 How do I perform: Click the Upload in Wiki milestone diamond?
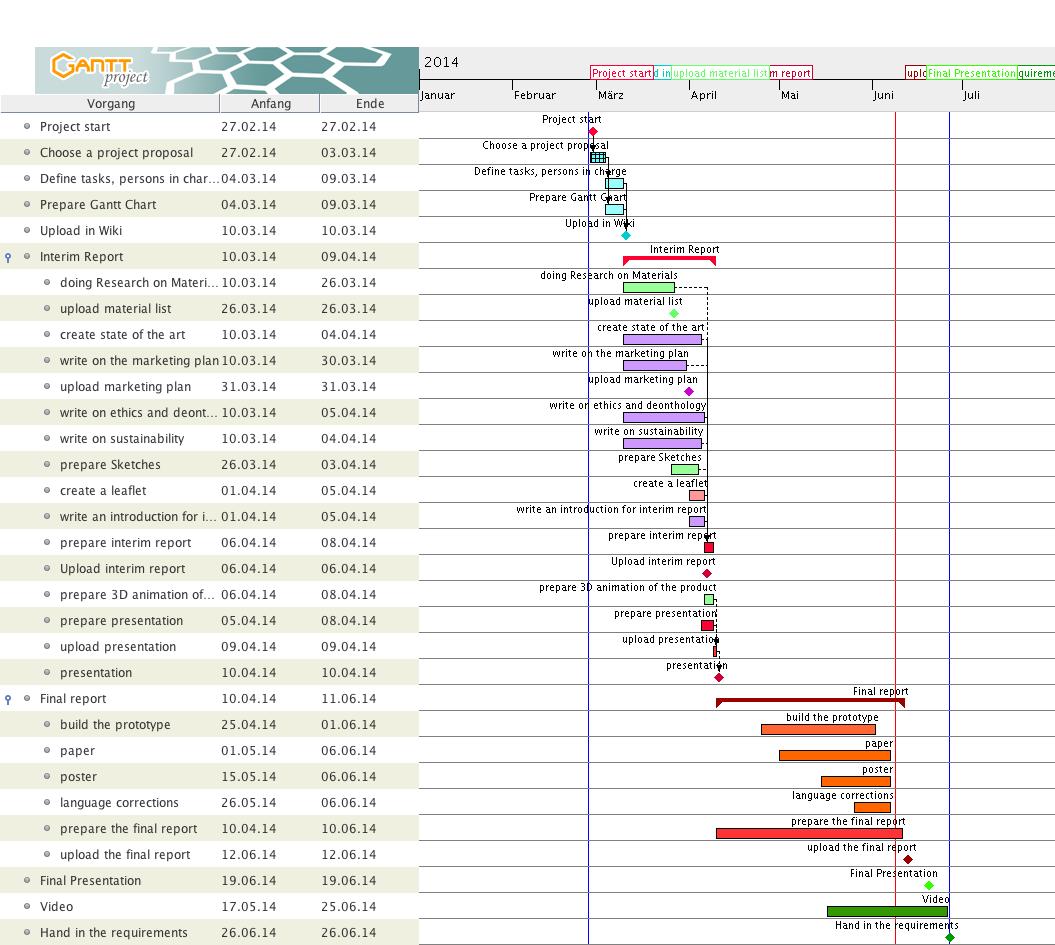(x=626, y=236)
